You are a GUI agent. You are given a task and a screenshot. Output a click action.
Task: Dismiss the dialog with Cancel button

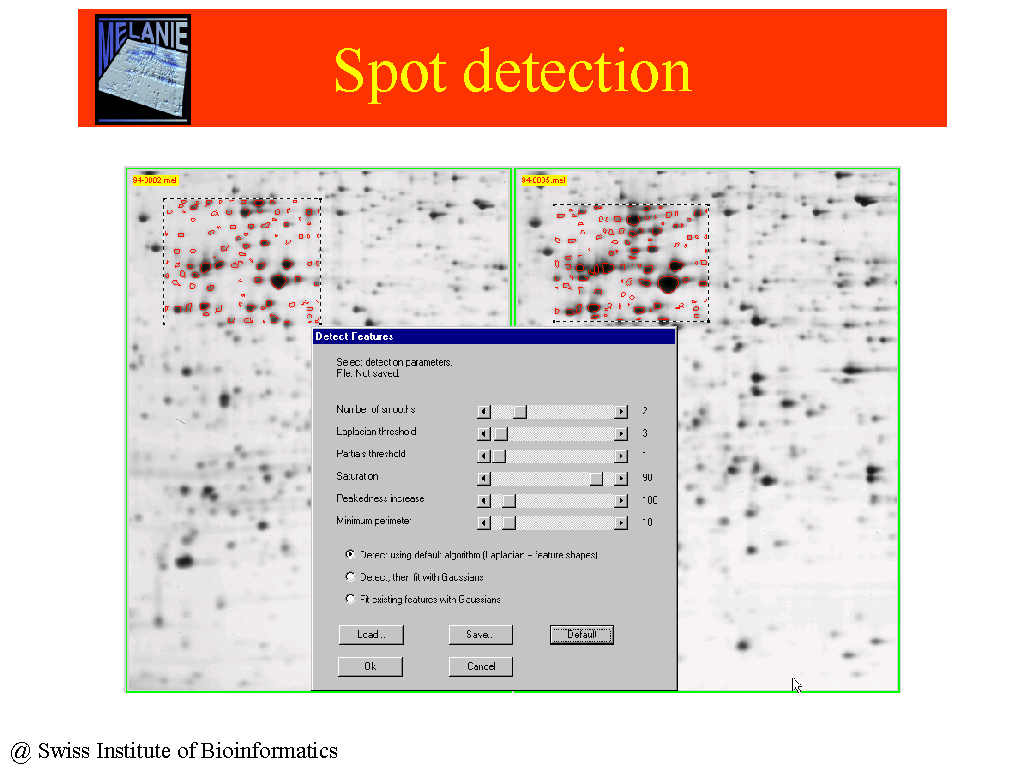pos(481,667)
